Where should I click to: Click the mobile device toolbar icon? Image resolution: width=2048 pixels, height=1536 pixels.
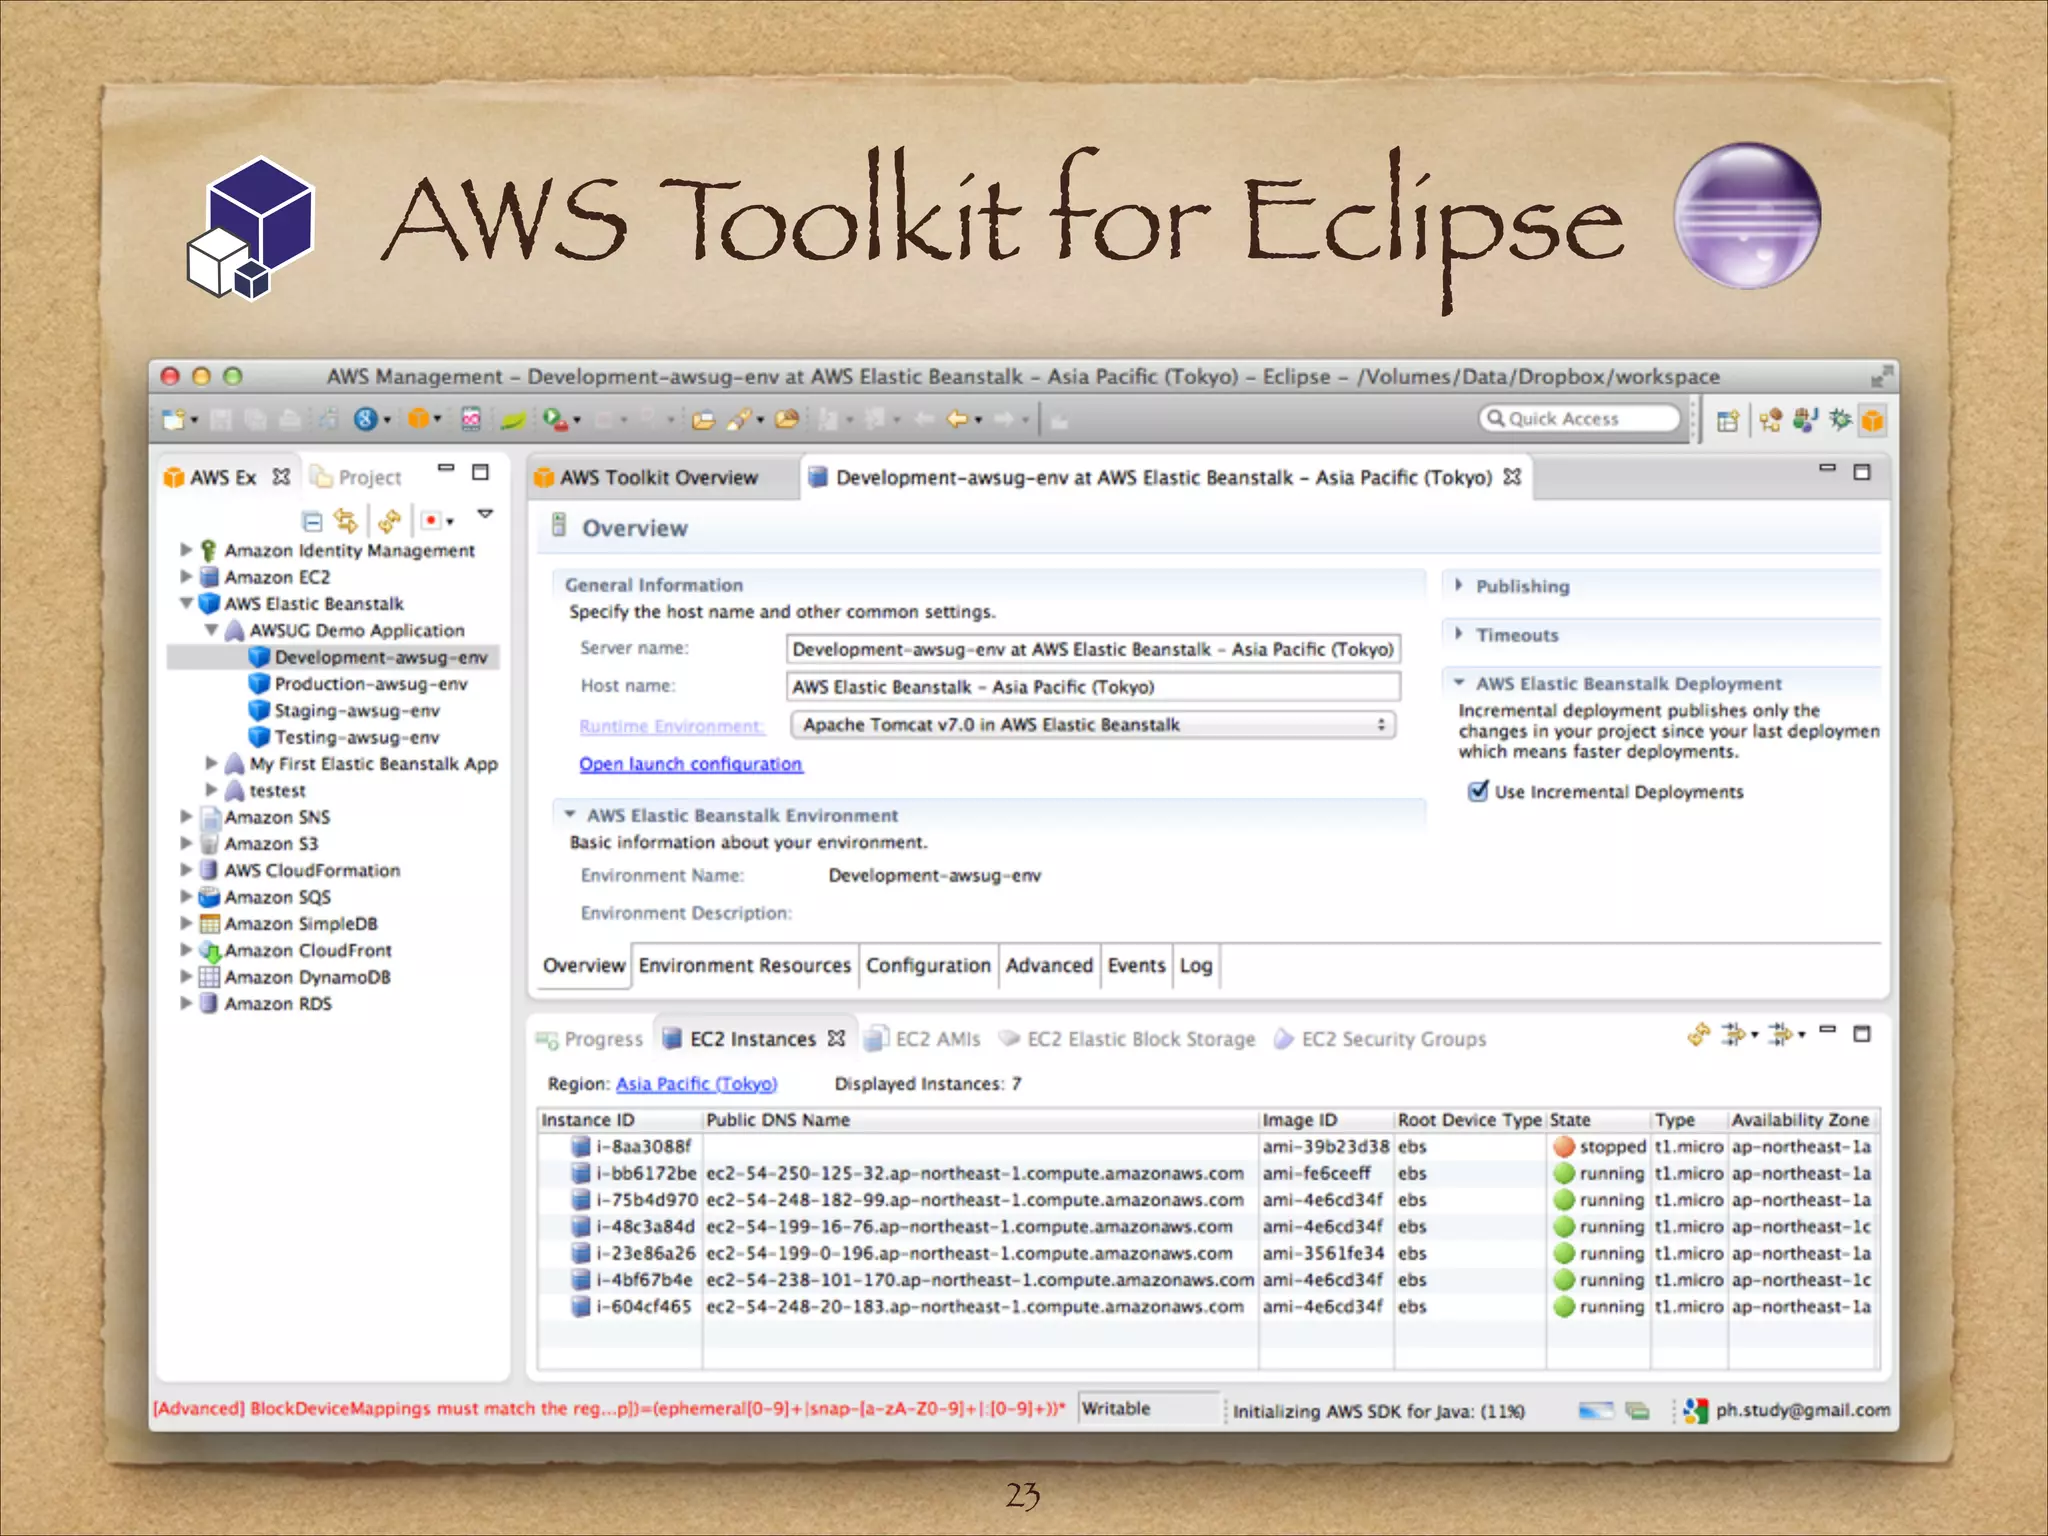[x=470, y=419]
